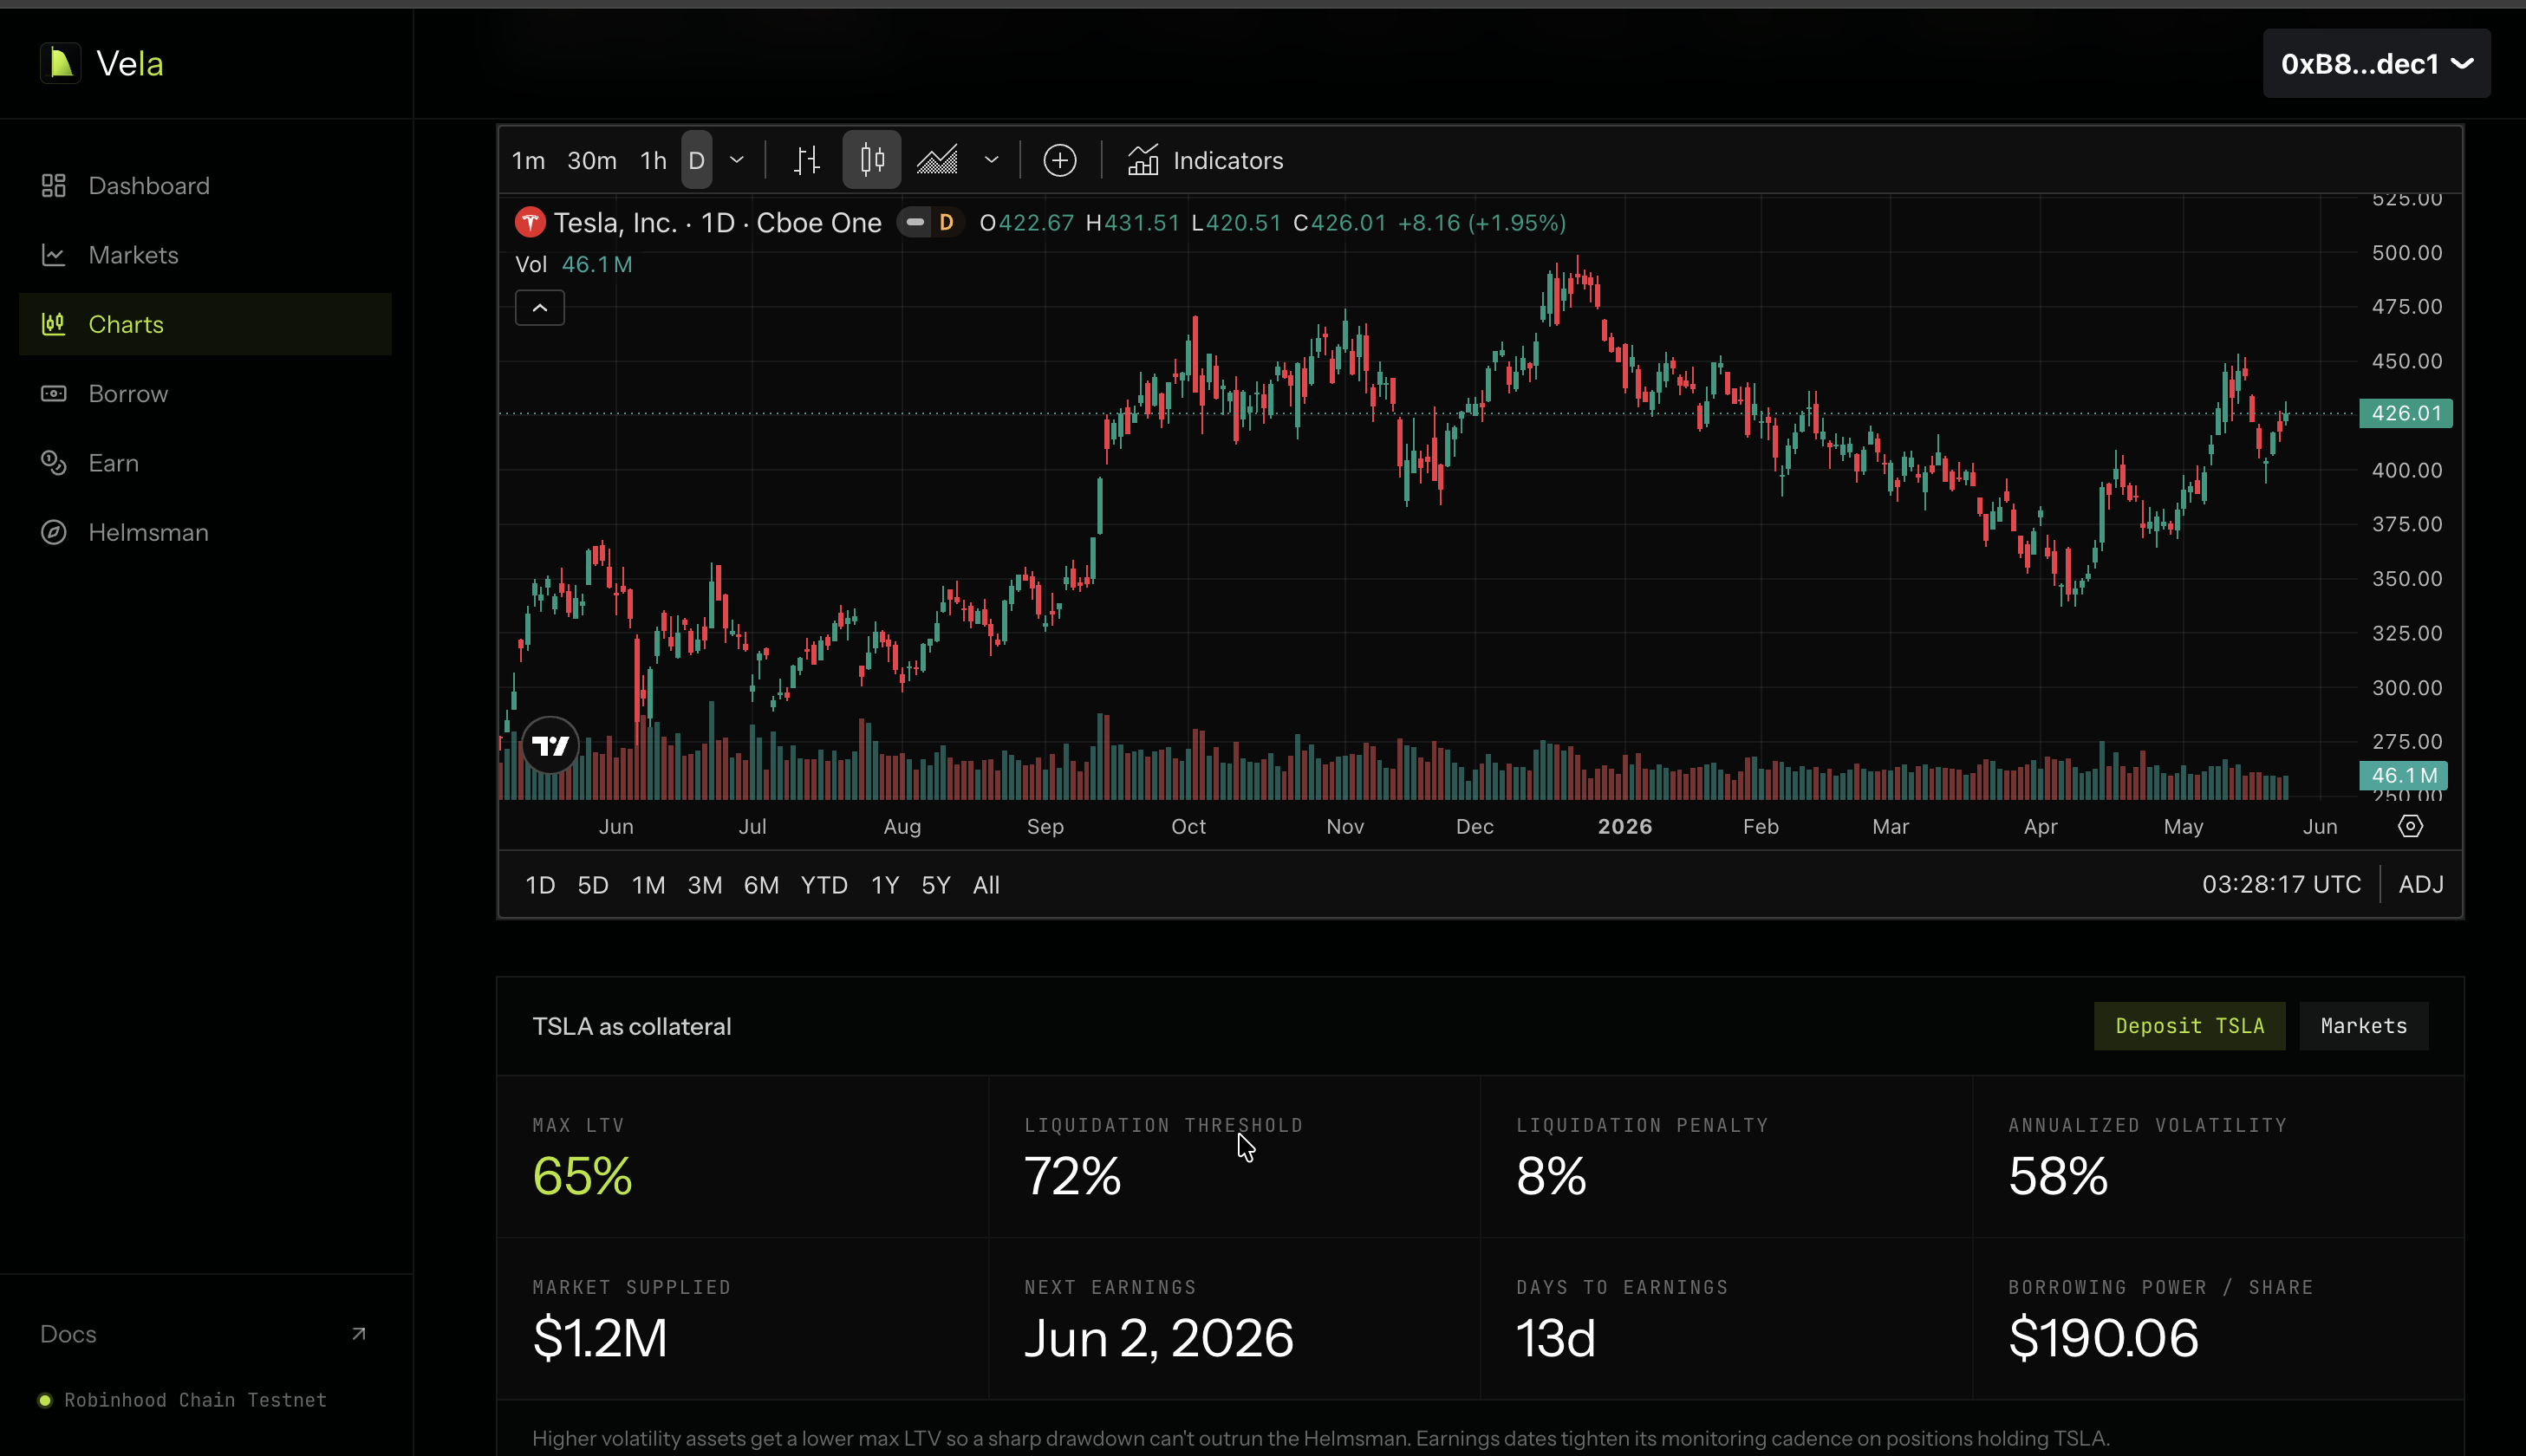Screen dimensions: 2526x1456
Task: Select the Charts sidebar item
Action: pos(205,324)
